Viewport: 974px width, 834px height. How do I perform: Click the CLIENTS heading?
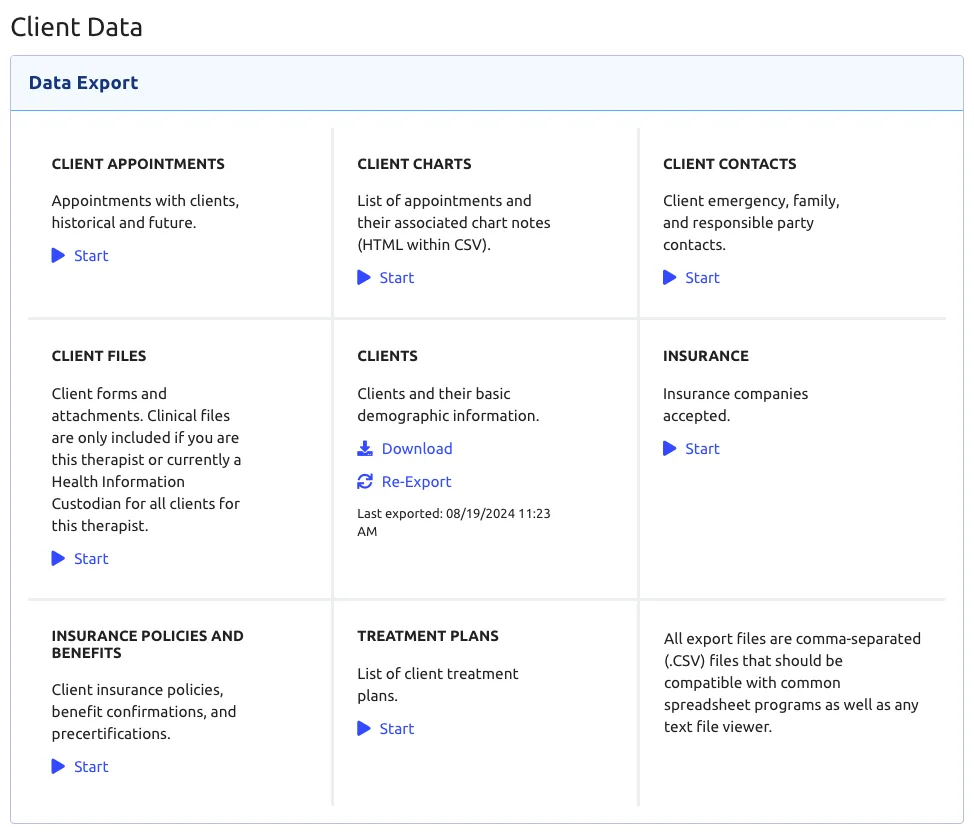pos(388,356)
